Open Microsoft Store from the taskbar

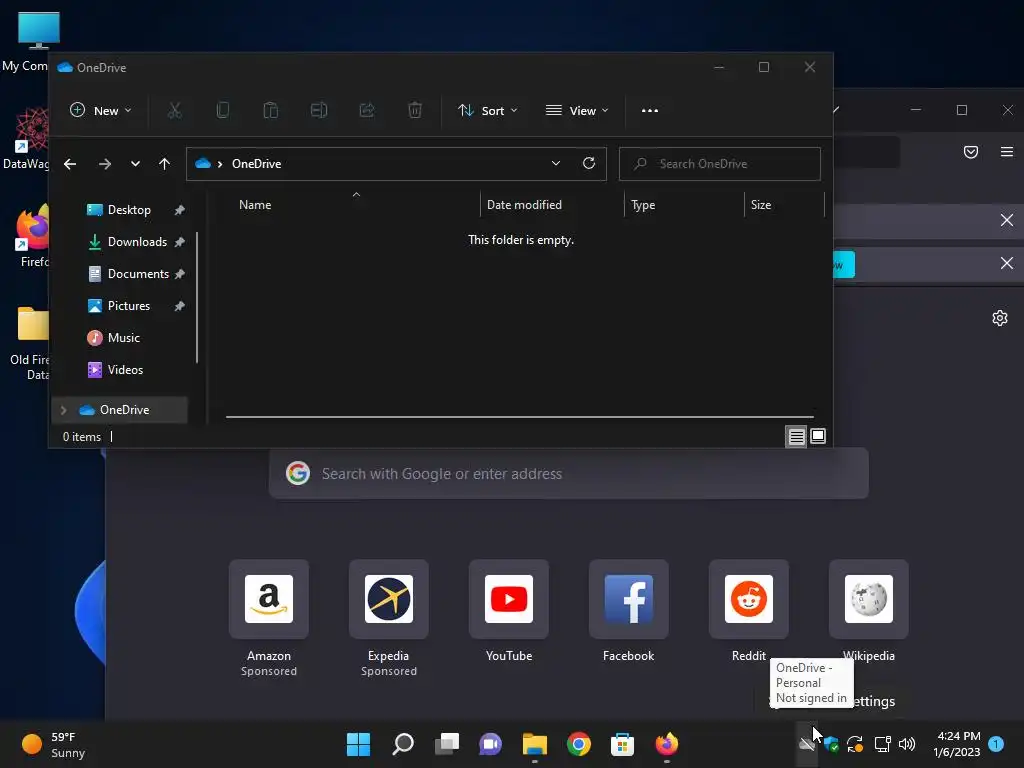[622, 744]
